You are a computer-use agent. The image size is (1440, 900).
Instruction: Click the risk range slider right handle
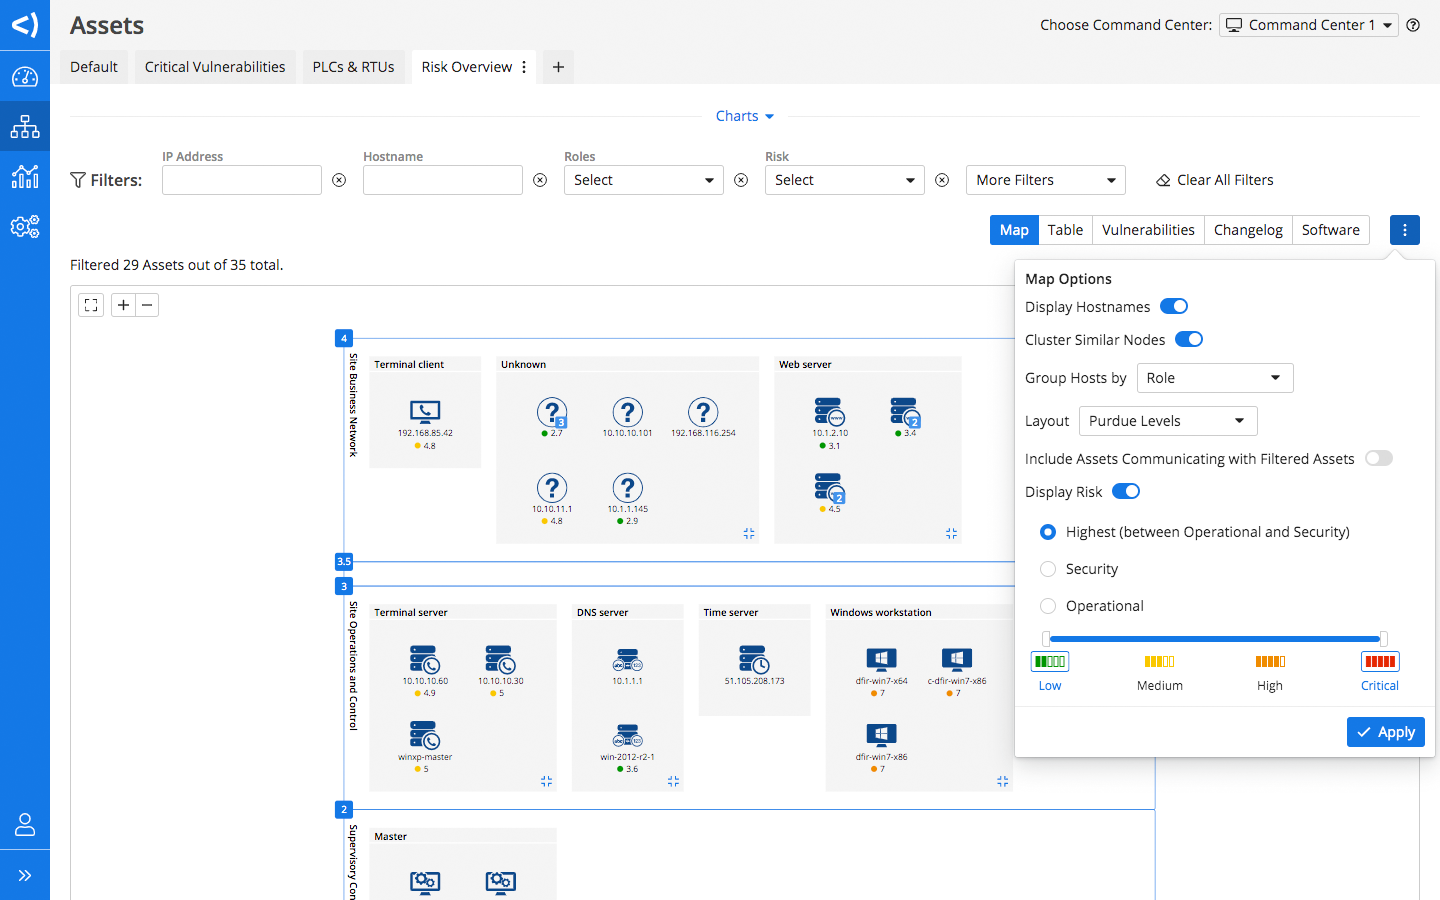tap(1383, 638)
